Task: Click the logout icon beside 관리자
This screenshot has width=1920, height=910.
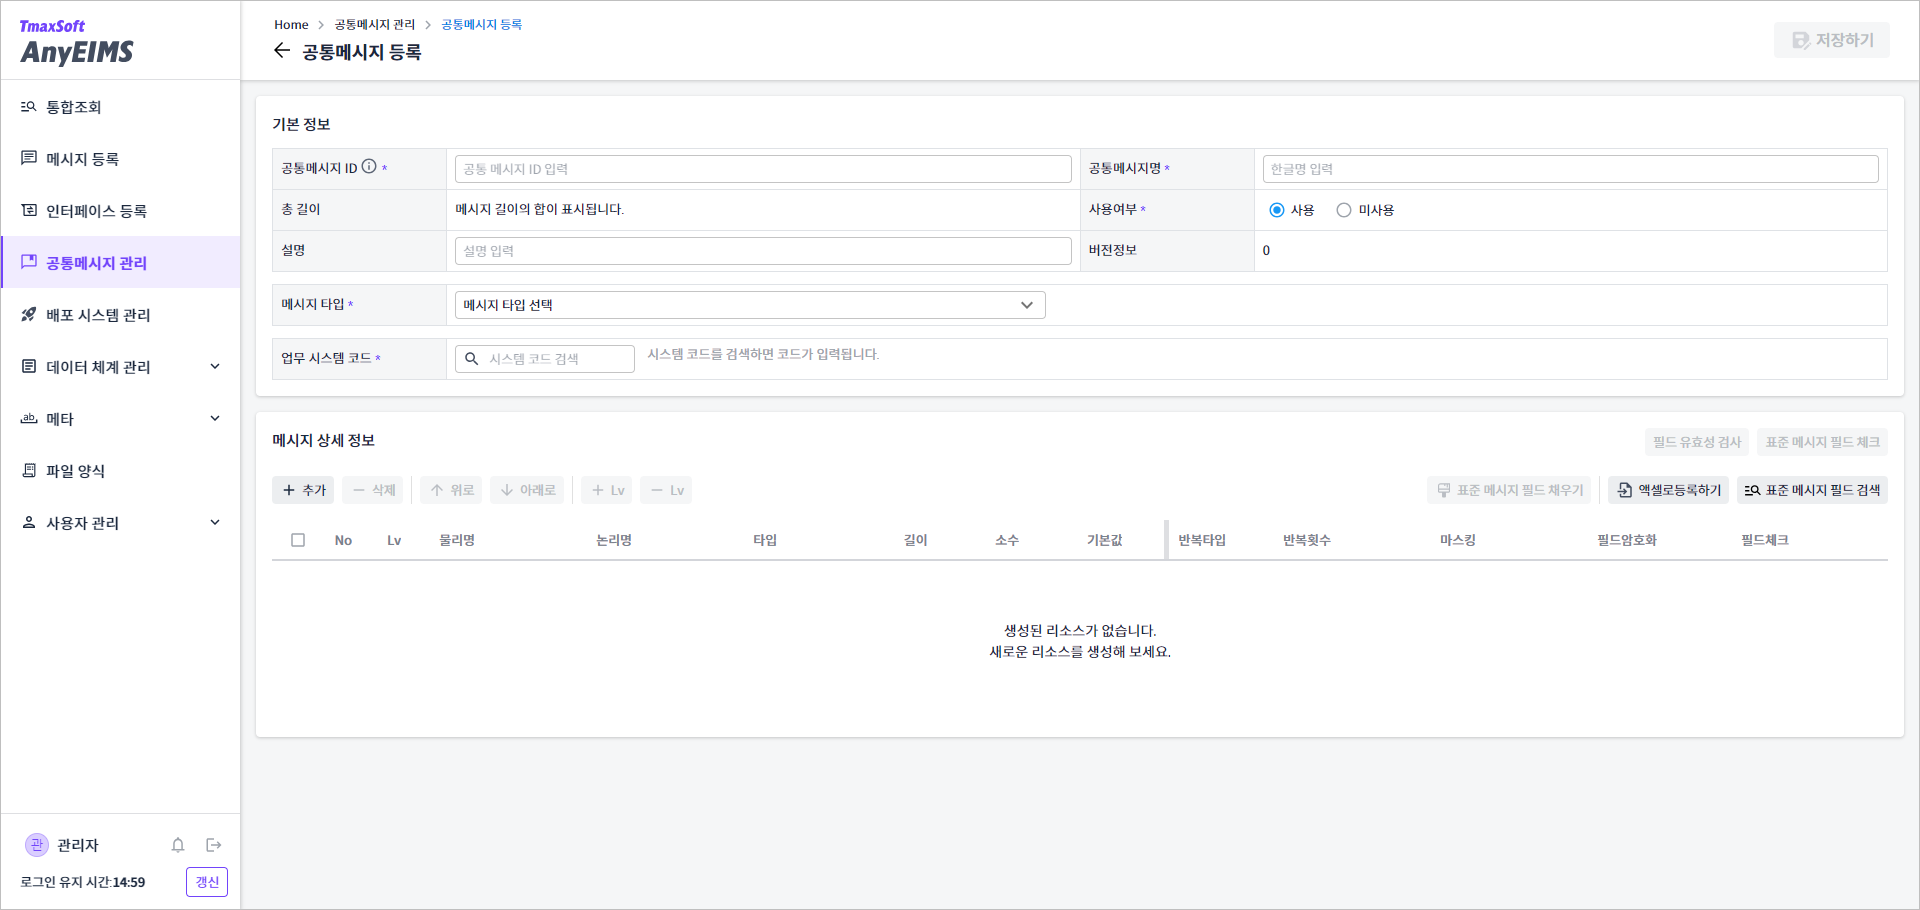Action: pyautogui.click(x=213, y=845)
